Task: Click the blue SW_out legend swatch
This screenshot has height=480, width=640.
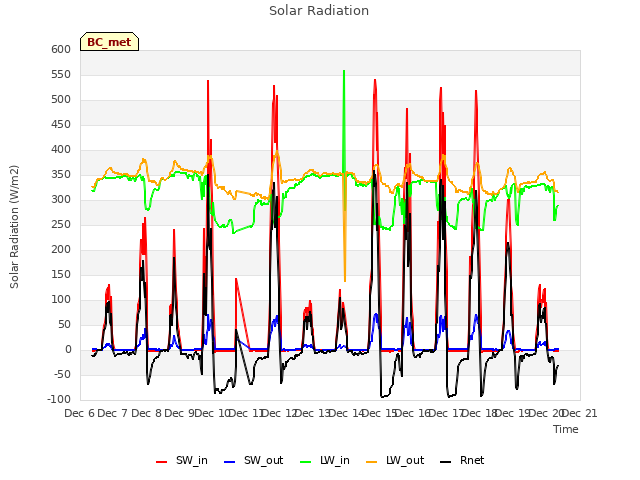Action: coord(230,462)
